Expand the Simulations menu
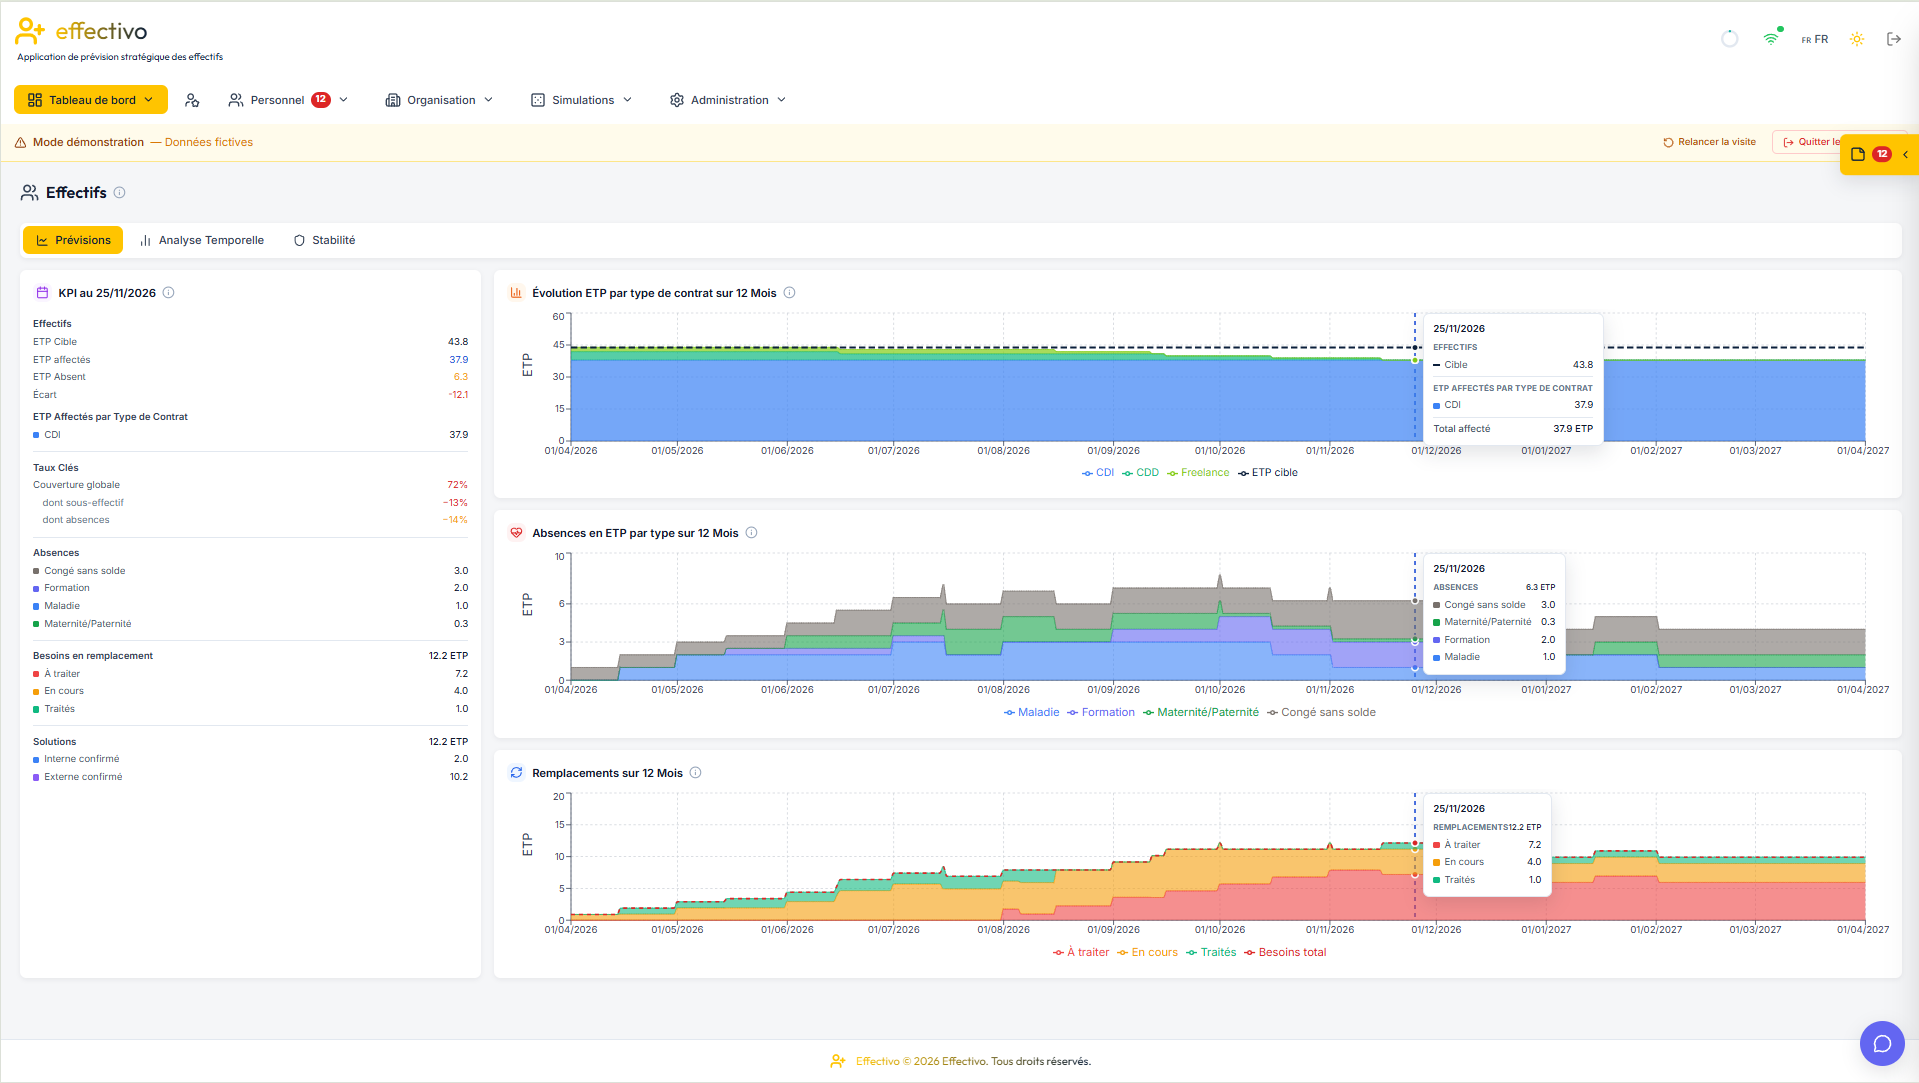The height and width of the screenshot is (1083, 1919). tap(581, 100)
